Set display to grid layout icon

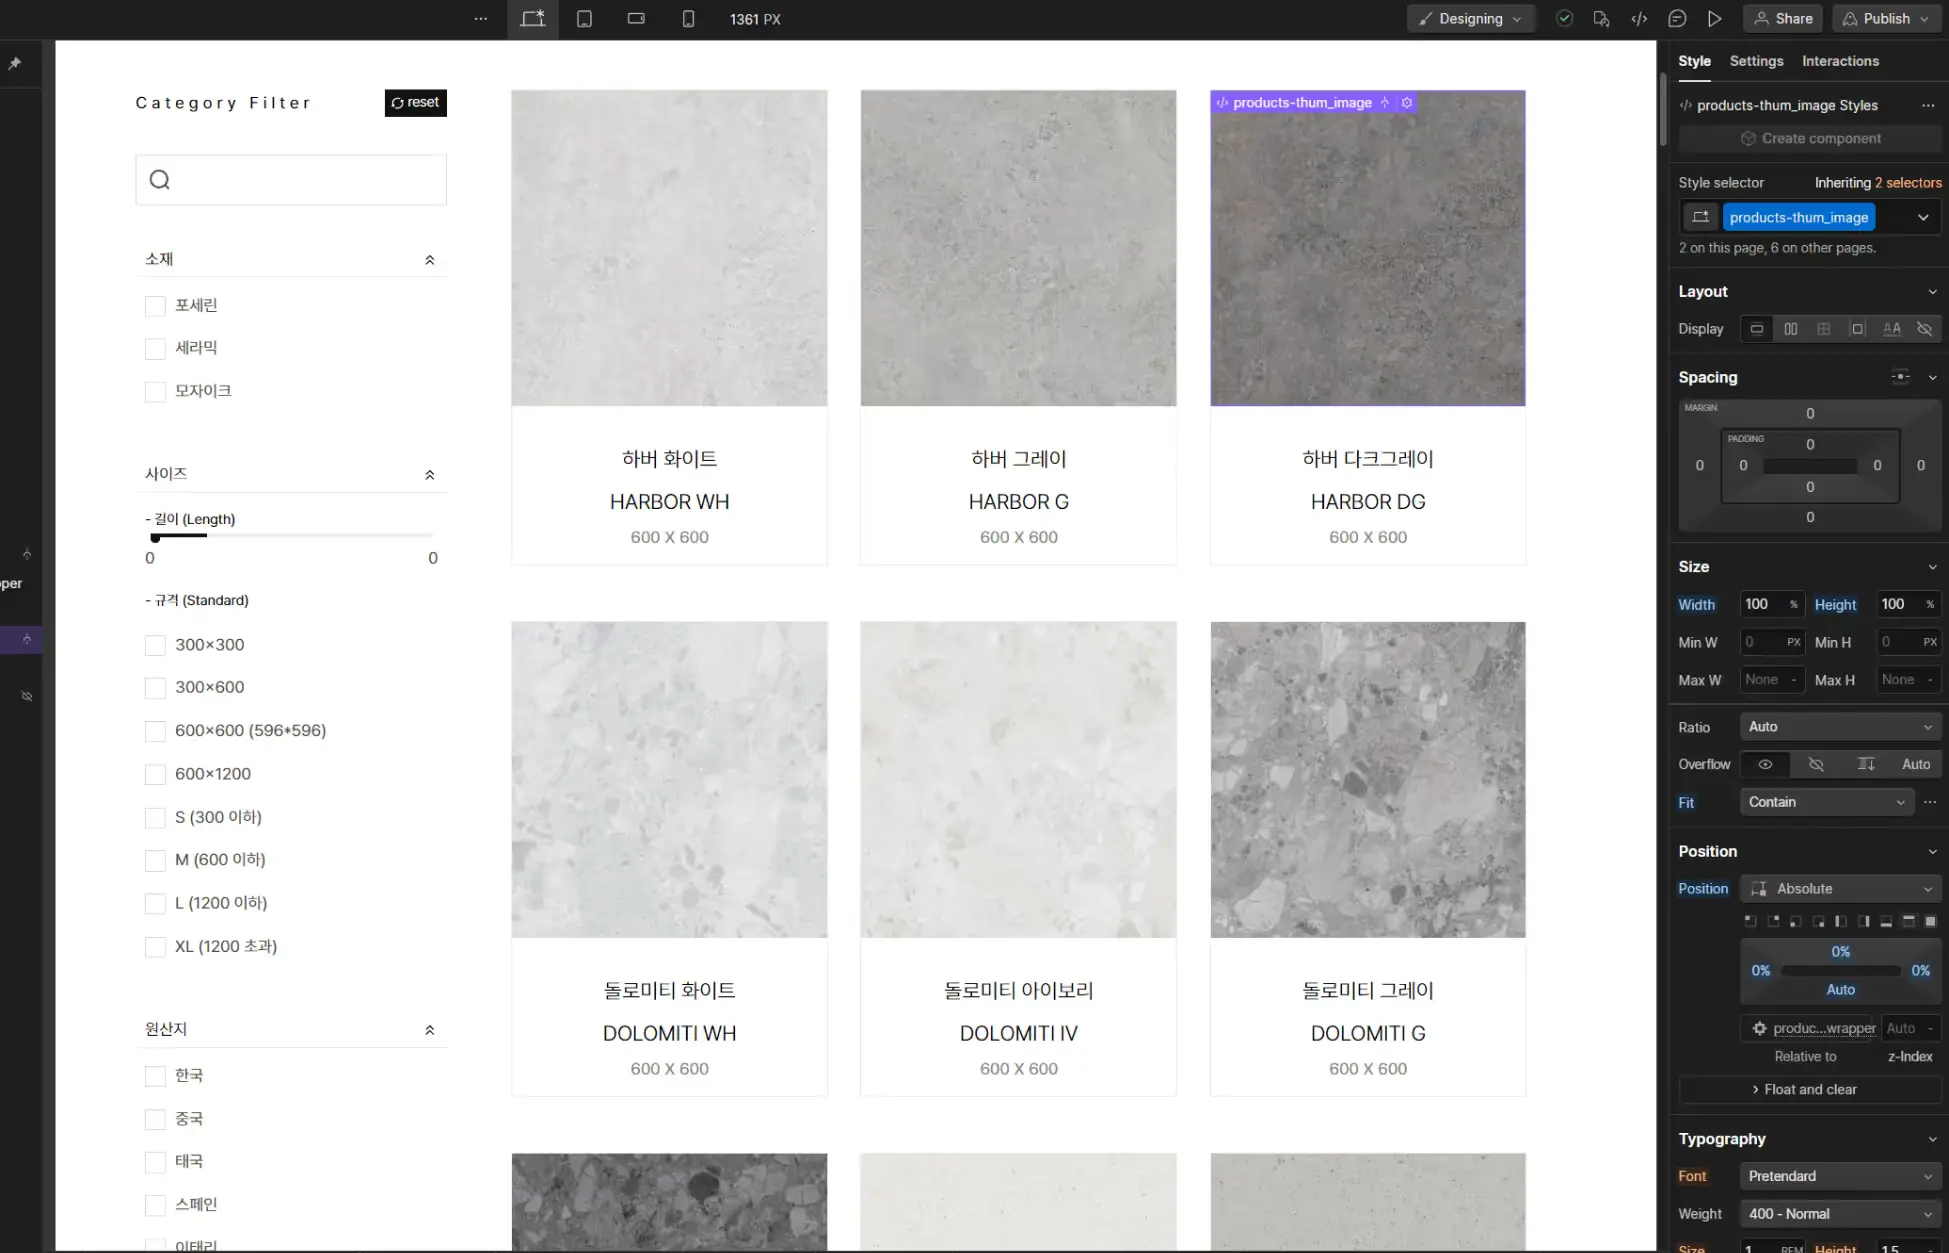(x=1823, y=329)
